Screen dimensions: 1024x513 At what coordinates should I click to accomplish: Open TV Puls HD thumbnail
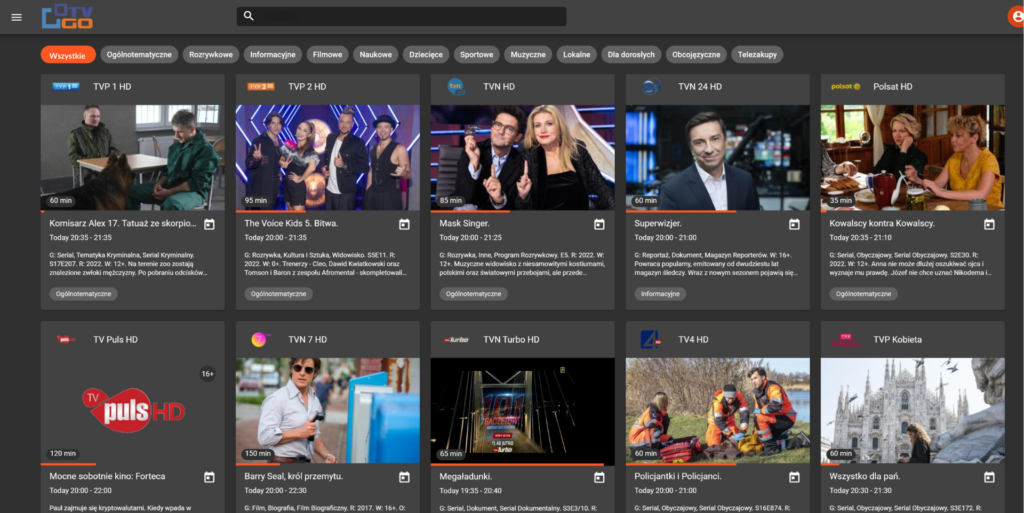click(133, 411)
